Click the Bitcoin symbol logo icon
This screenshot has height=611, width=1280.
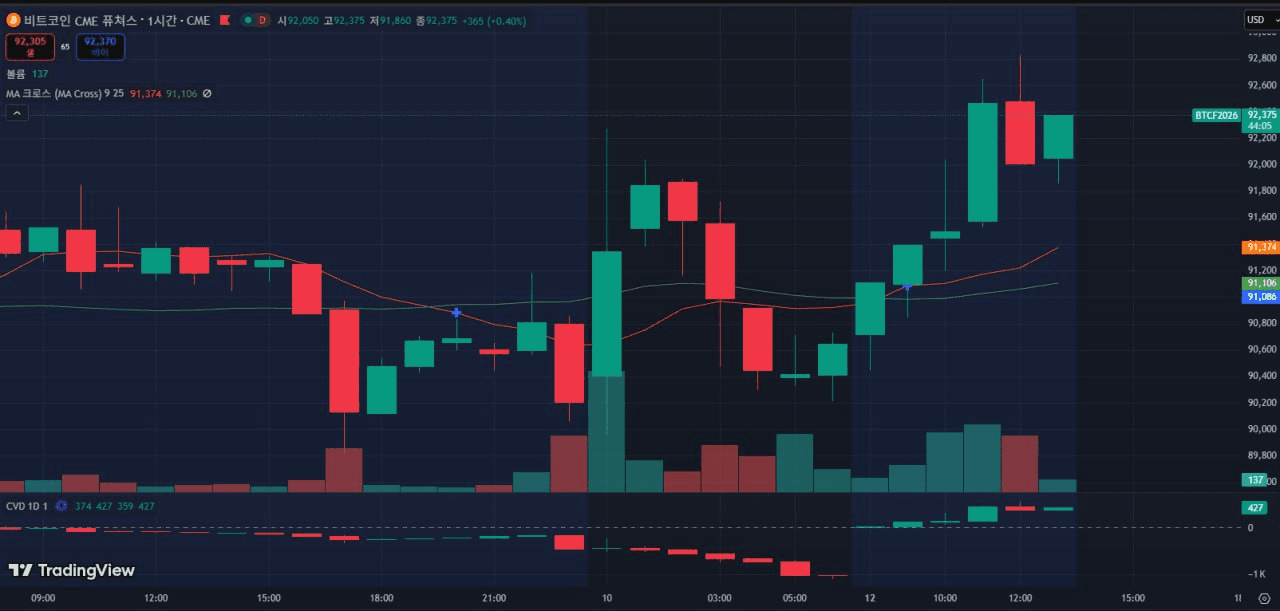point(13,20)
